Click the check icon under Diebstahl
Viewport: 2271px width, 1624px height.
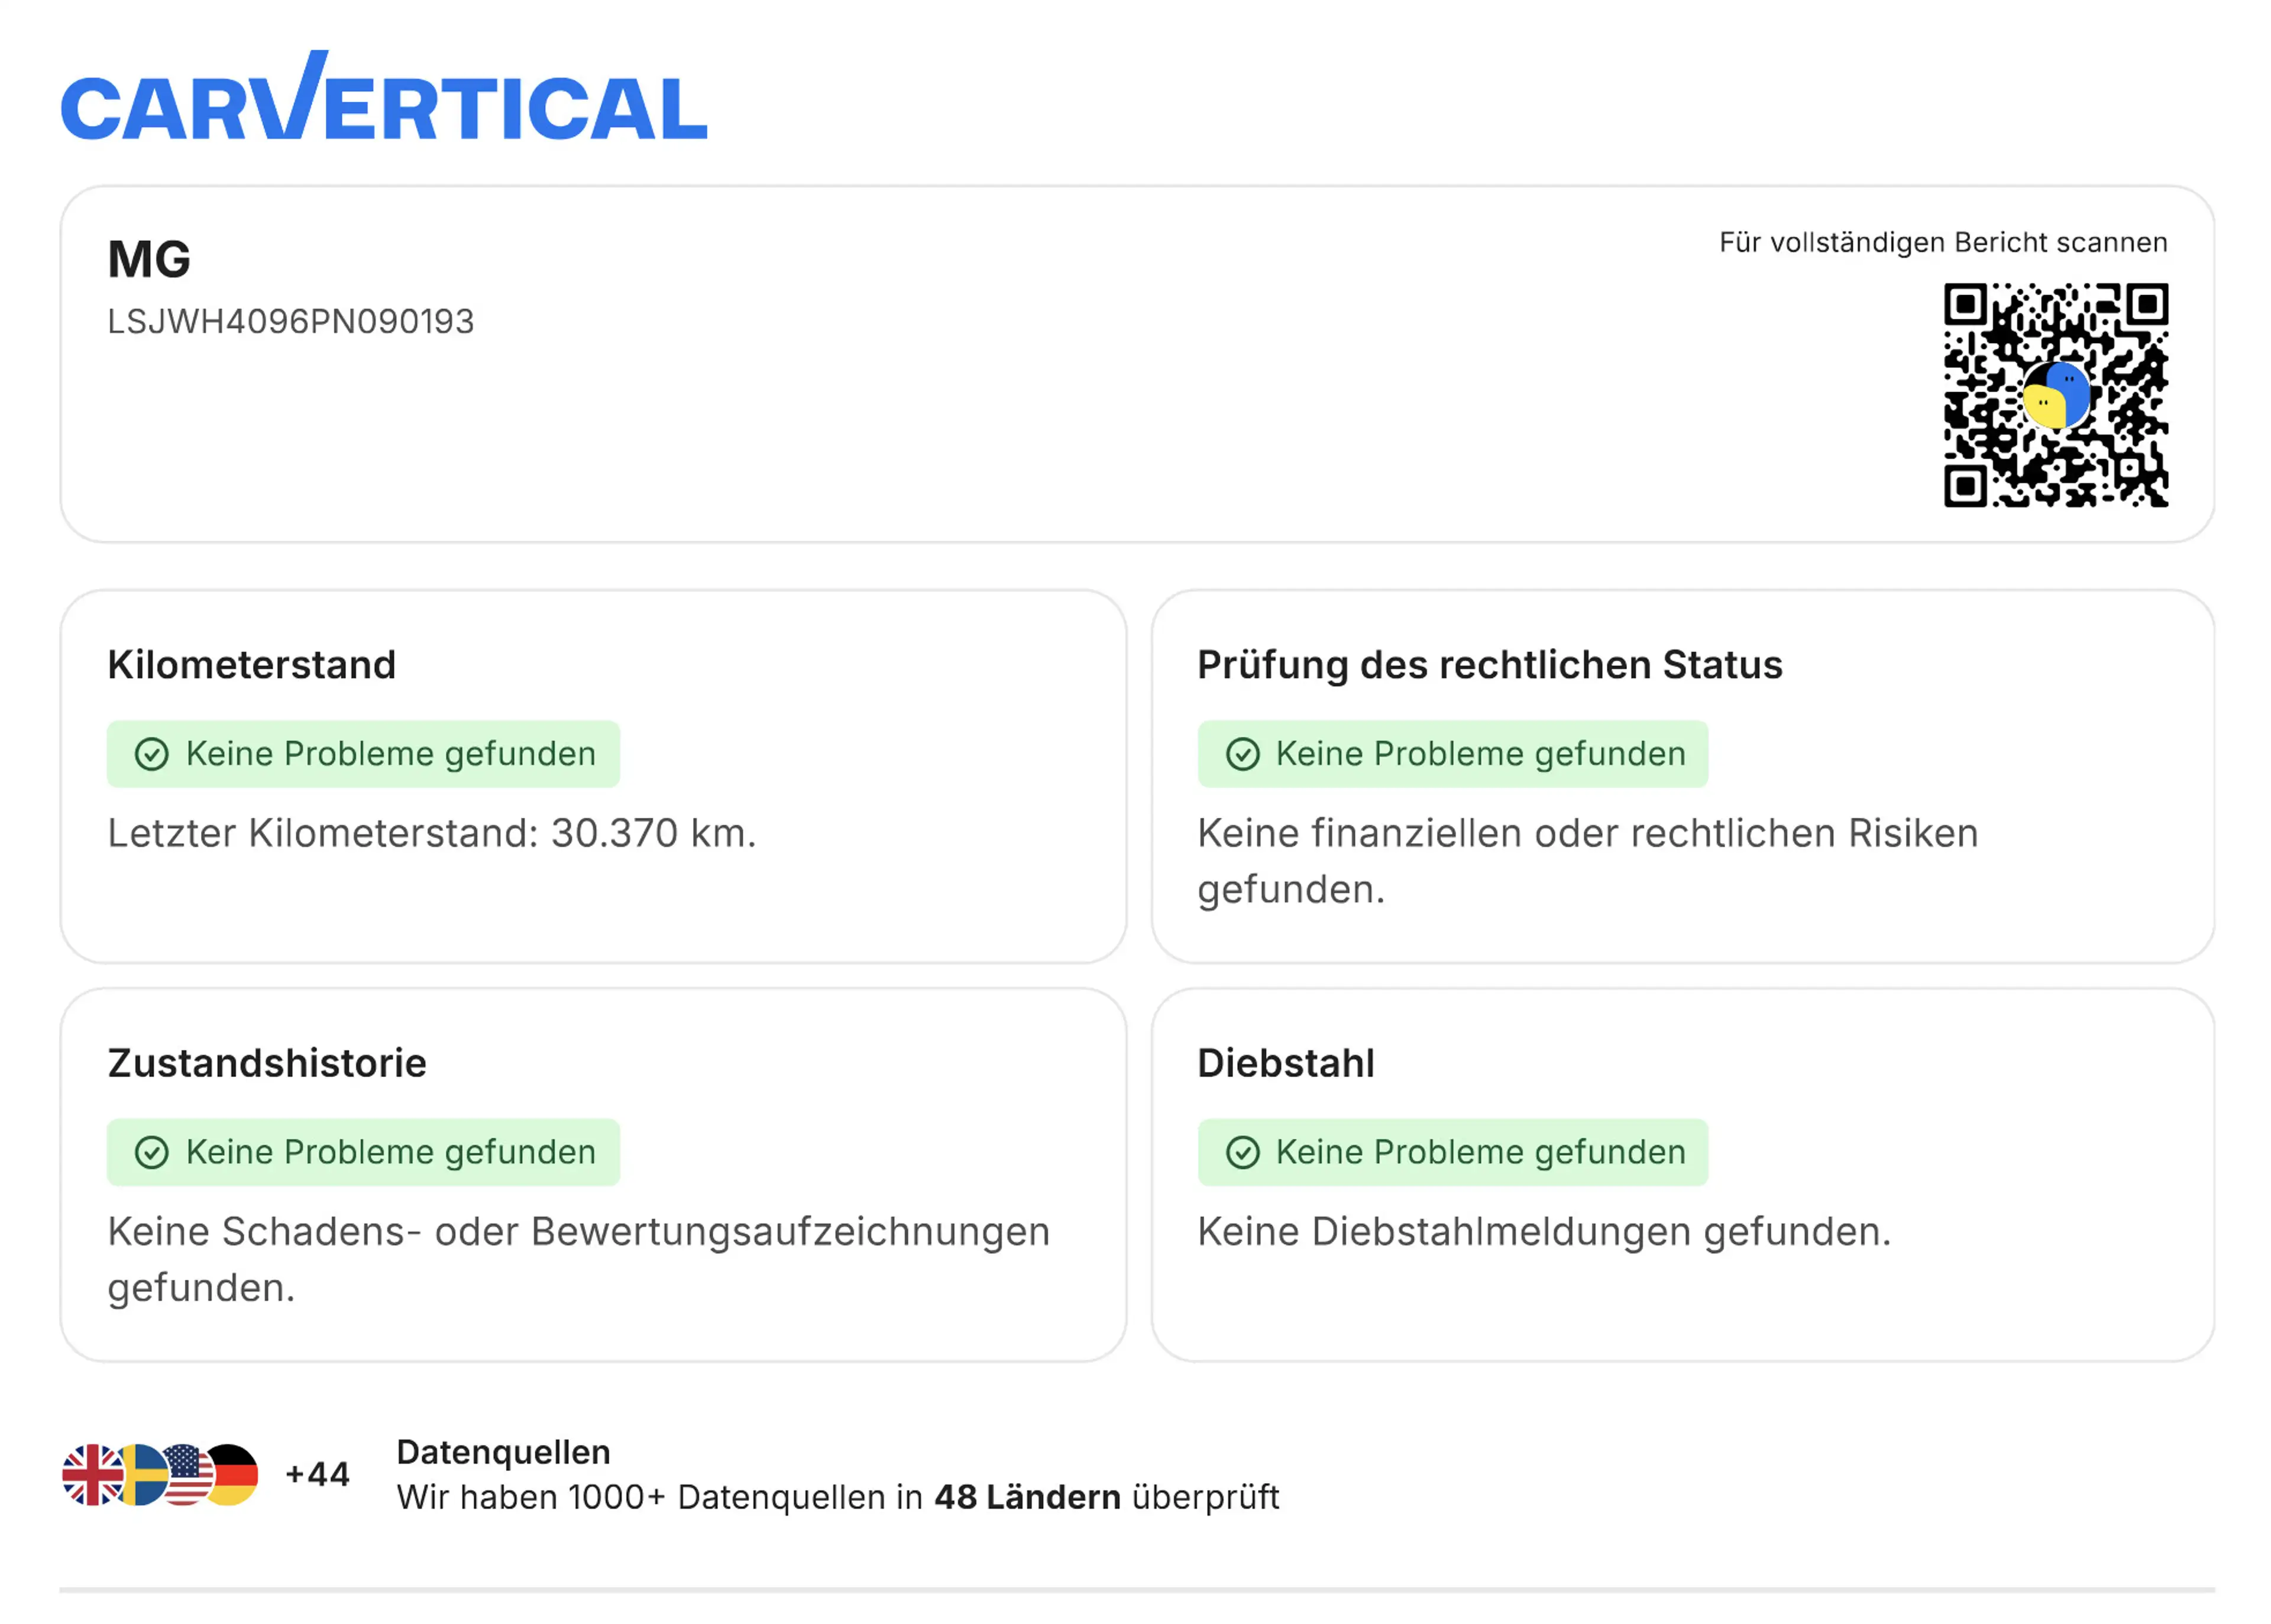(x=1242, y=1152)
